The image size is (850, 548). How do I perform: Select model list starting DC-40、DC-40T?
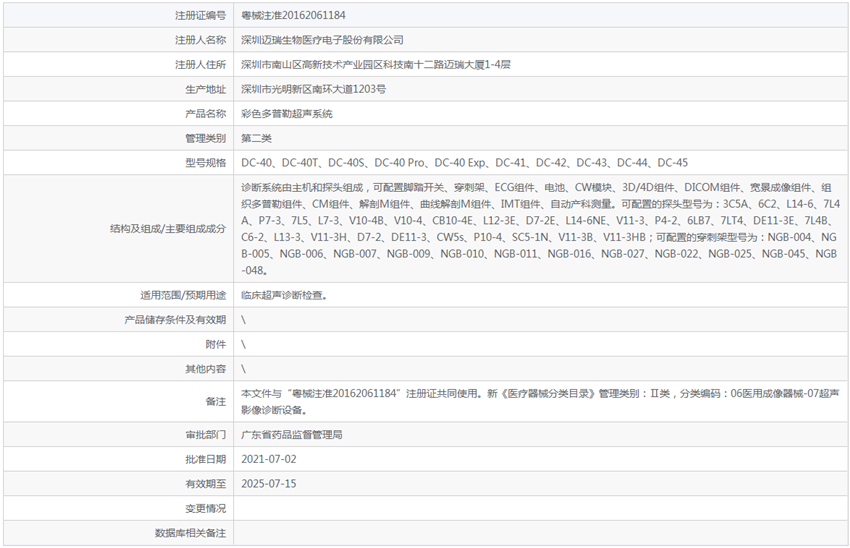point(465,163)
